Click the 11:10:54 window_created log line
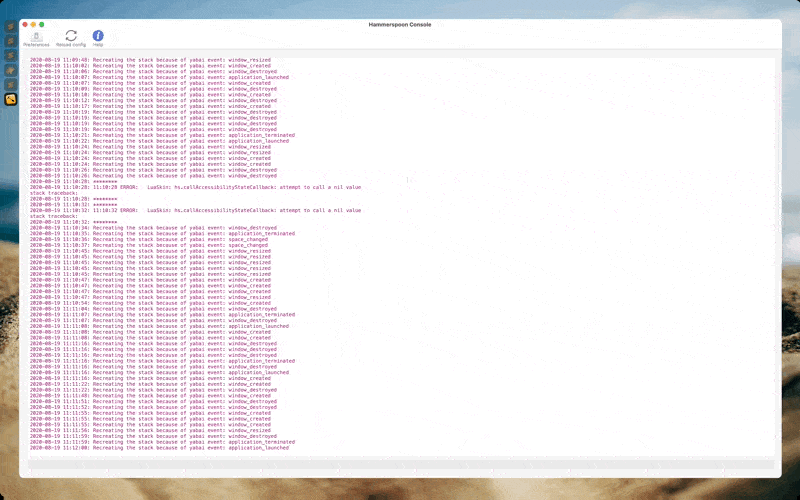Viewport: 800px width, 500px height. [x=151, y=303]
